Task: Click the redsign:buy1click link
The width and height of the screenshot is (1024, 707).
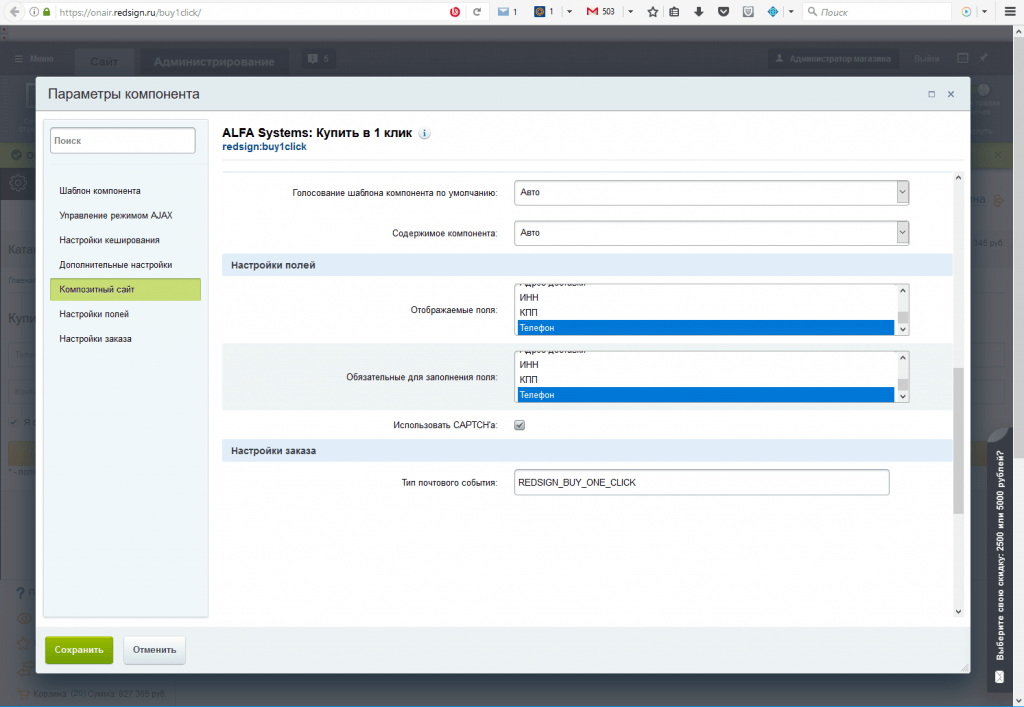Action: point(264,147)
